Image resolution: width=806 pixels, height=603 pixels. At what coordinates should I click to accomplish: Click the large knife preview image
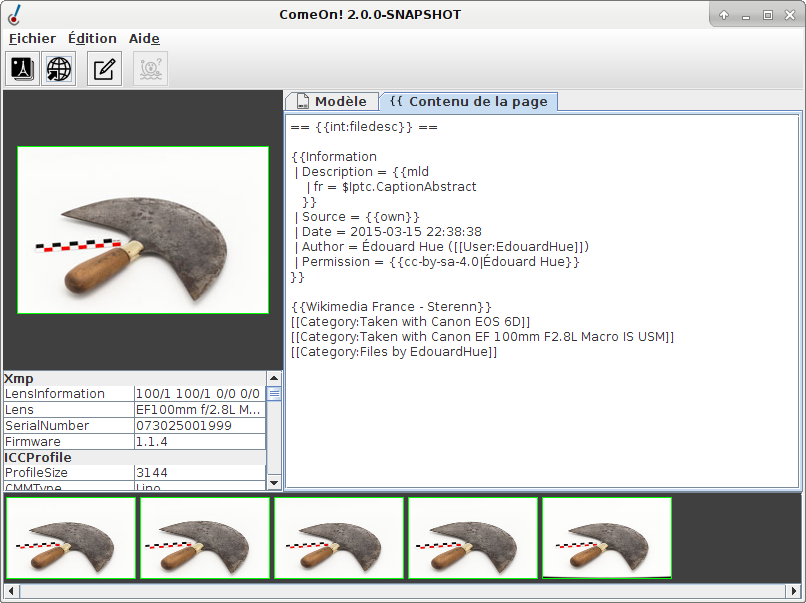pos(143,230)
